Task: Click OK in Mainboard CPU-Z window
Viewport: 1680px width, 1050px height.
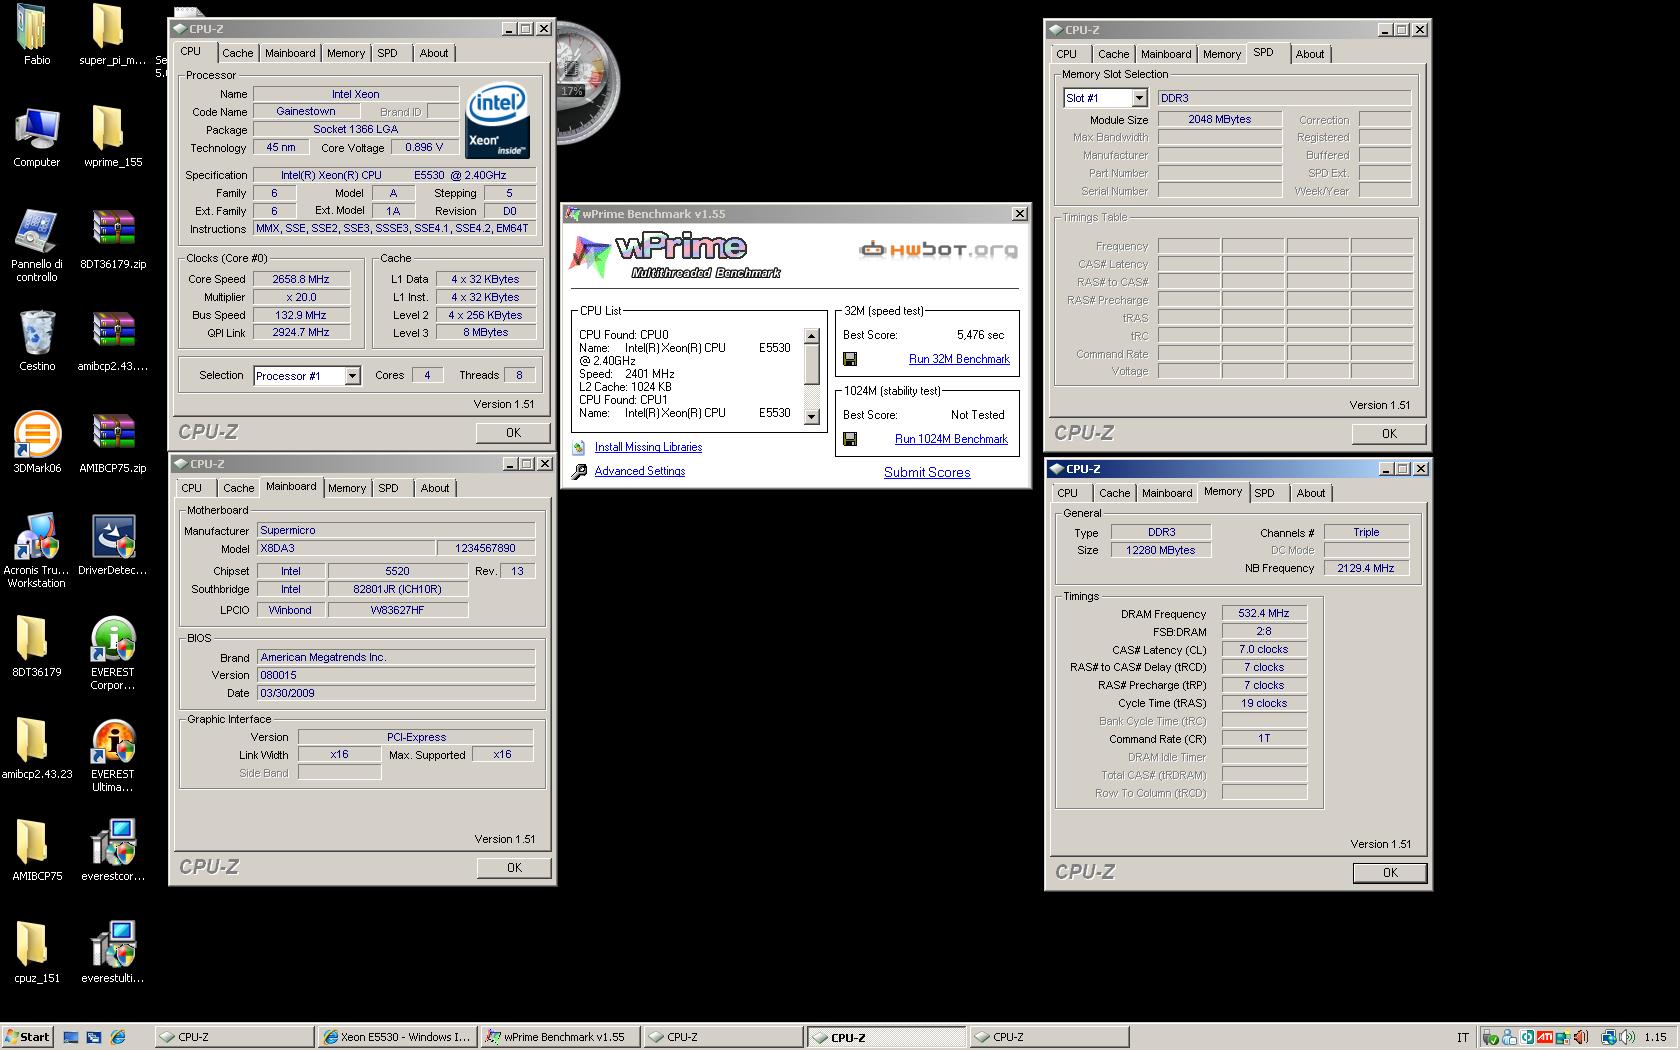Action: (x=514, y=867)
